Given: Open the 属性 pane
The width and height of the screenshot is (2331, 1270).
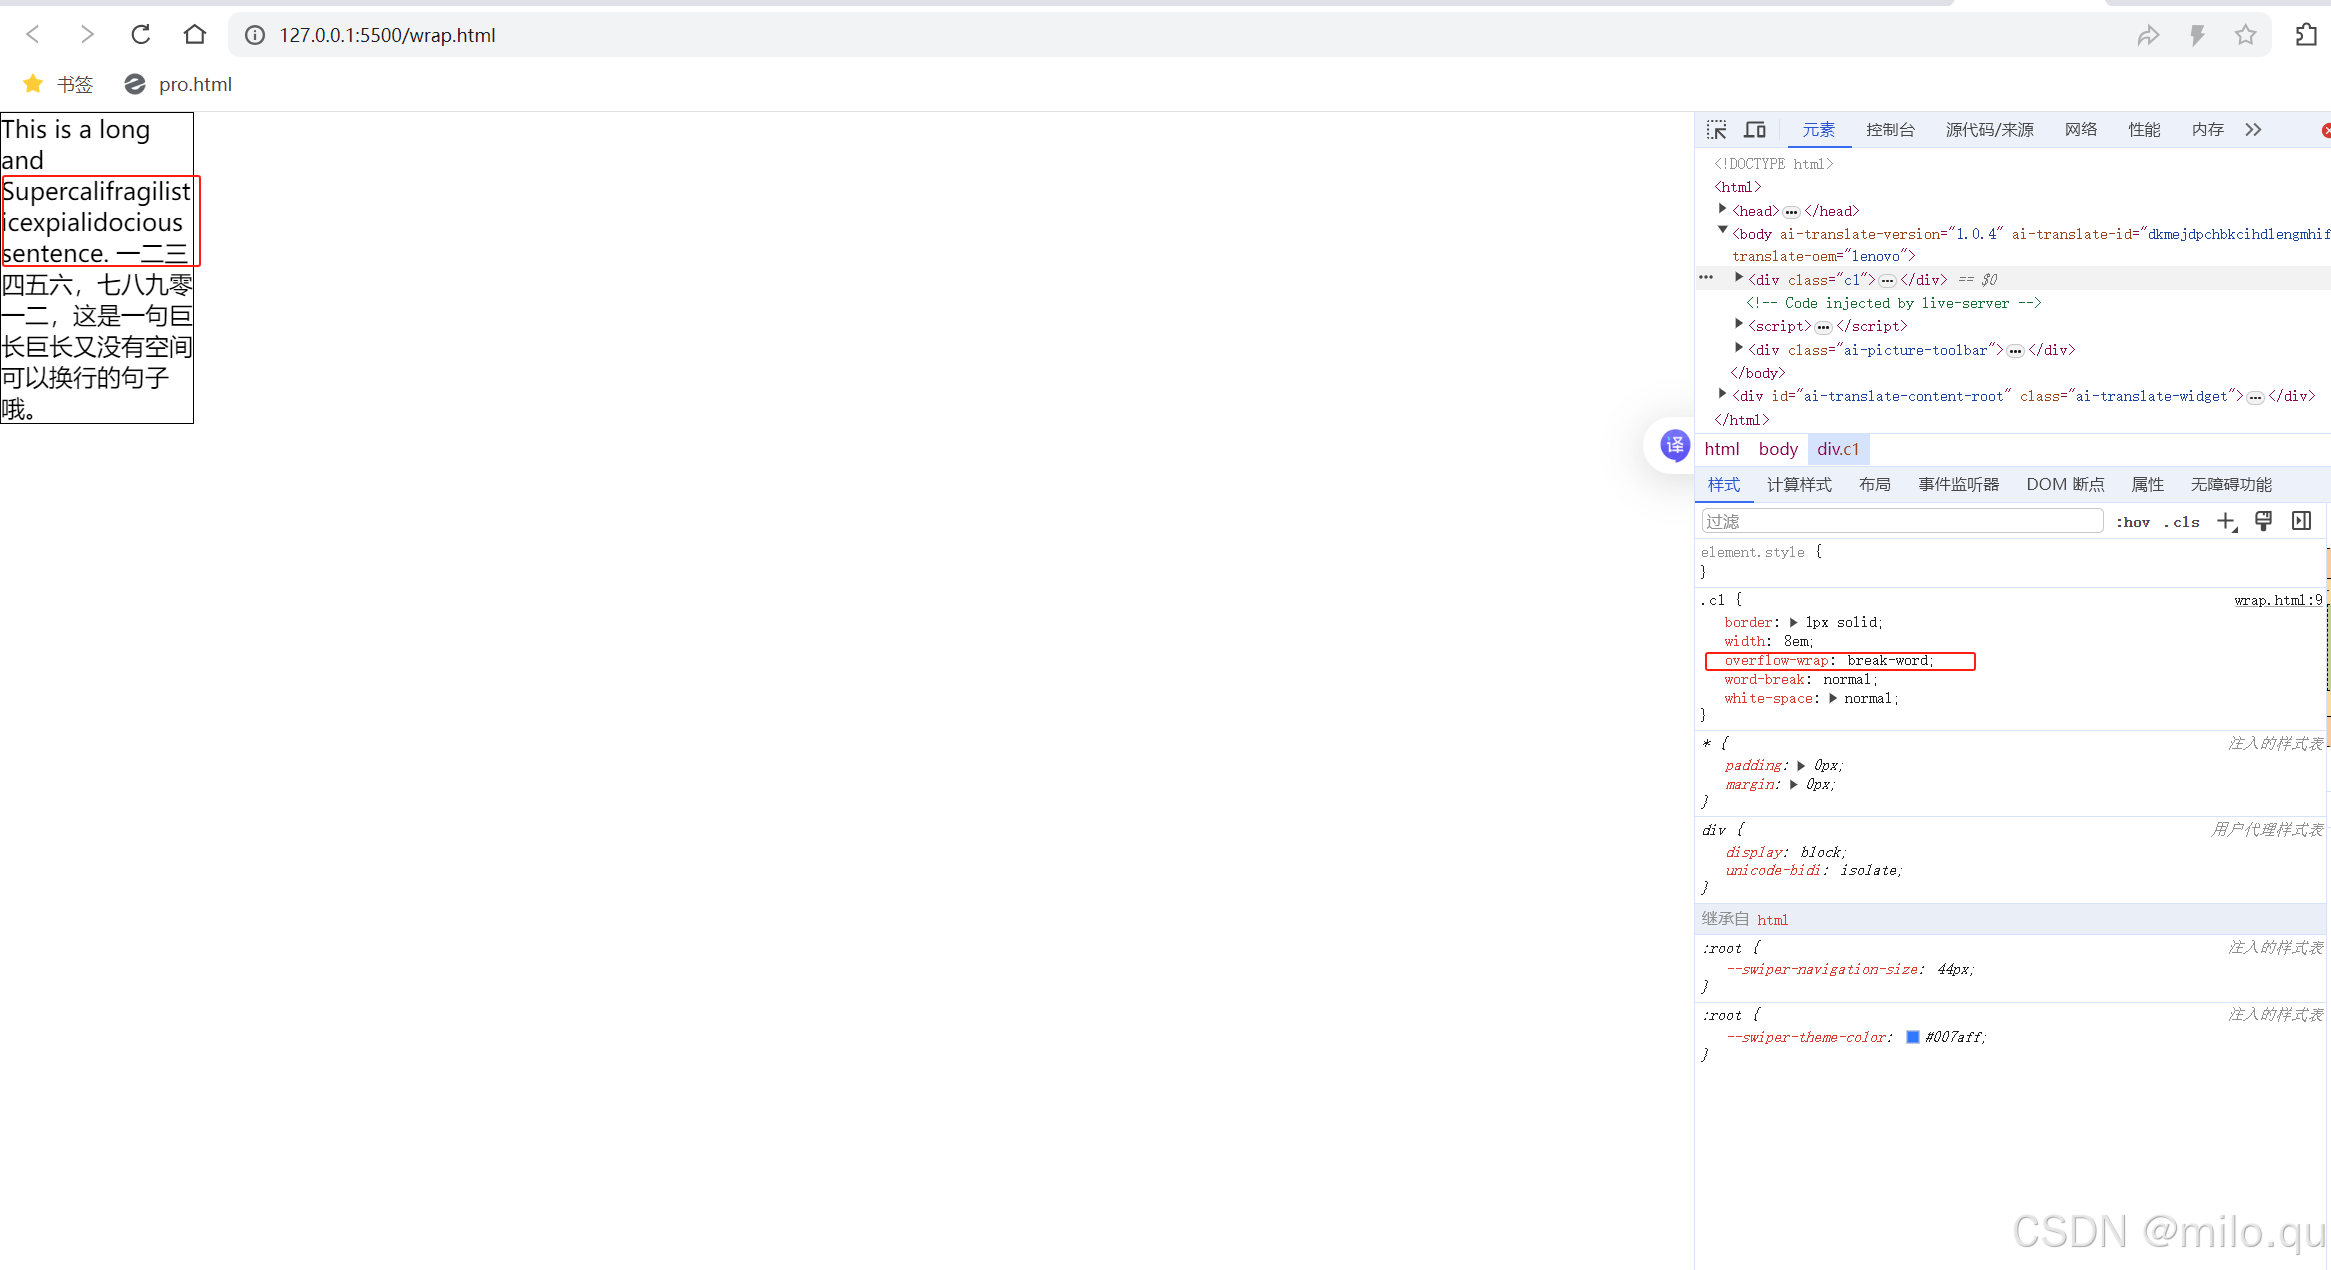Looking at the screenshot, I should [x=2148, y=485].
